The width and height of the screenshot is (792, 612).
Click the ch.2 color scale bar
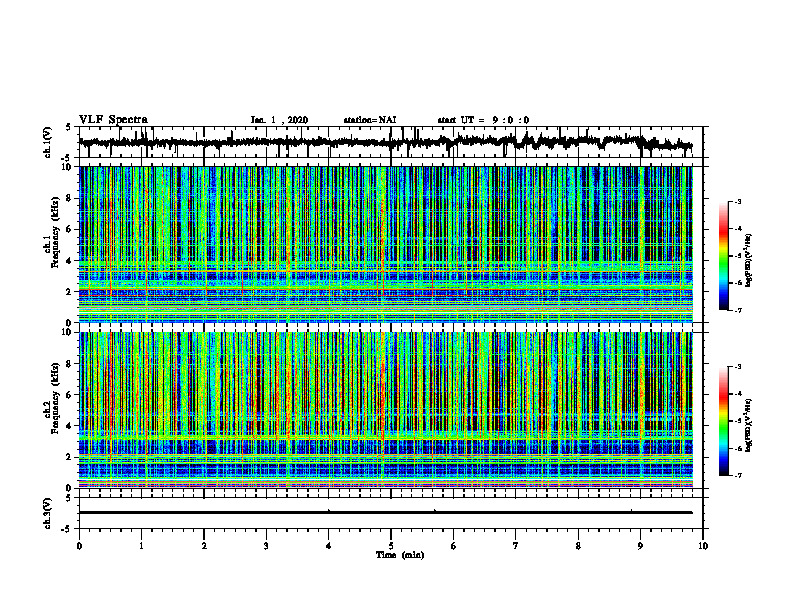[724, 421]
